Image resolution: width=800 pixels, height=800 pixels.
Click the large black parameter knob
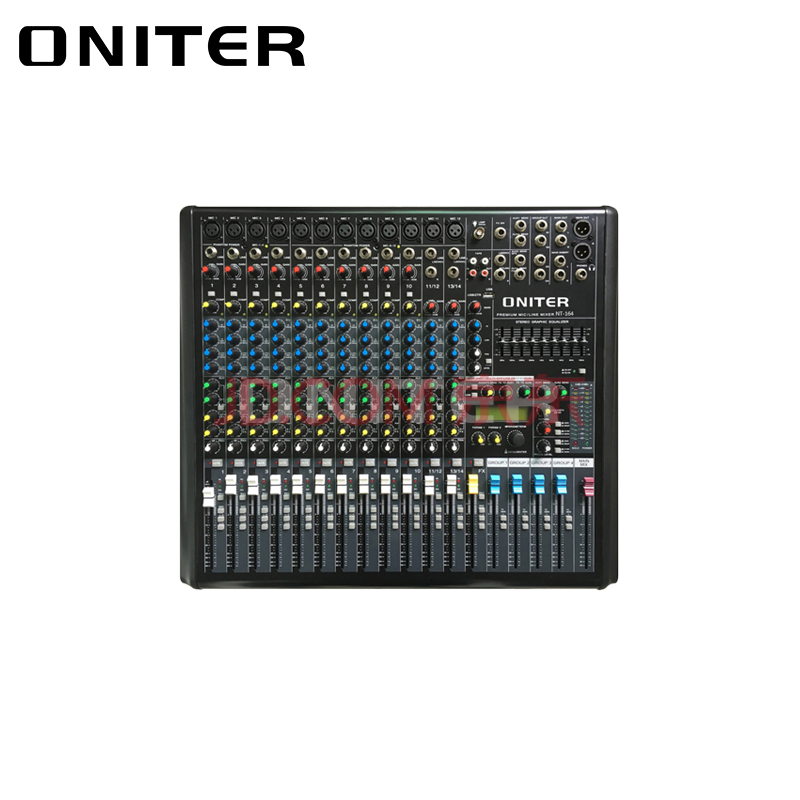click(516, 438)
